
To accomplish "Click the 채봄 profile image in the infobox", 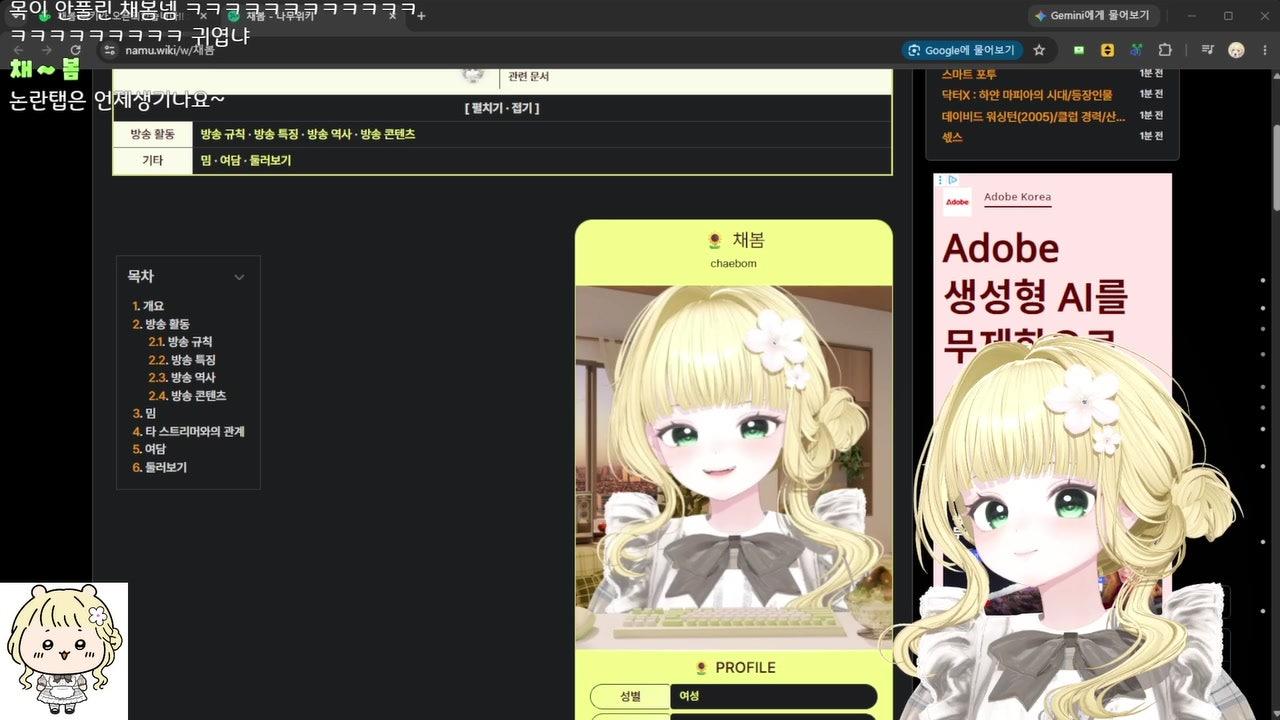I will (734, 467).
